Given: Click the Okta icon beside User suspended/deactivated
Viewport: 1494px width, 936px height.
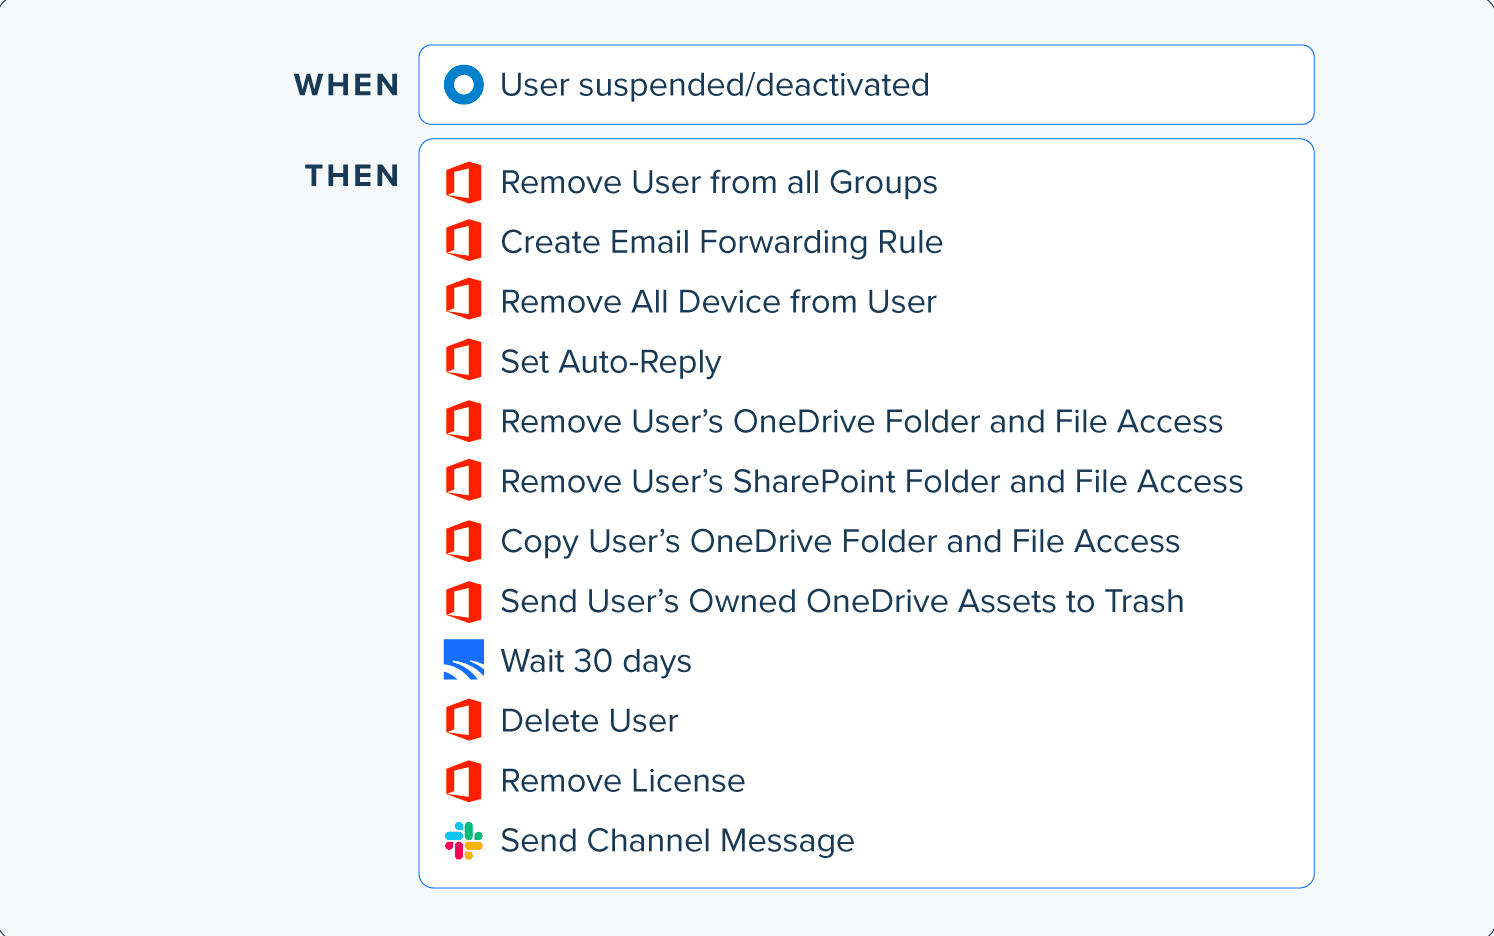Looking at the screenshot, I should [464, 85].
